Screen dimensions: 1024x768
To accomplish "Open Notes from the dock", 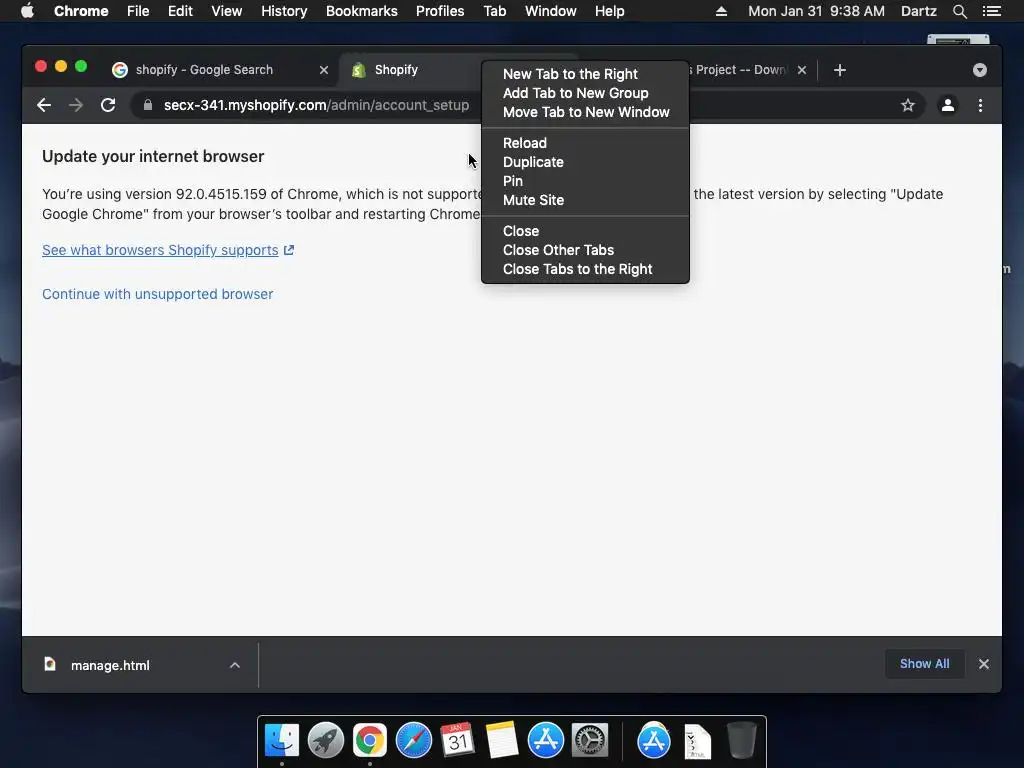I will [502, 740].
